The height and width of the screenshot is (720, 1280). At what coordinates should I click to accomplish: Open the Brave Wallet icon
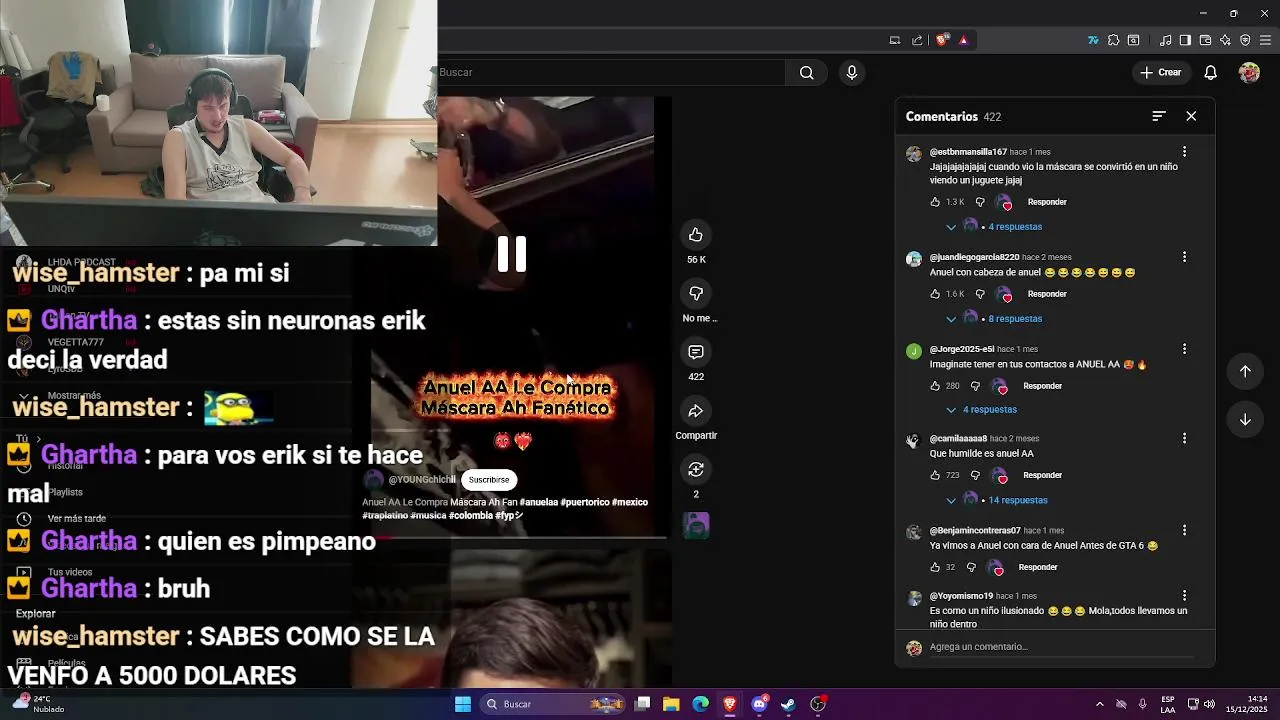click(1205, 40)
